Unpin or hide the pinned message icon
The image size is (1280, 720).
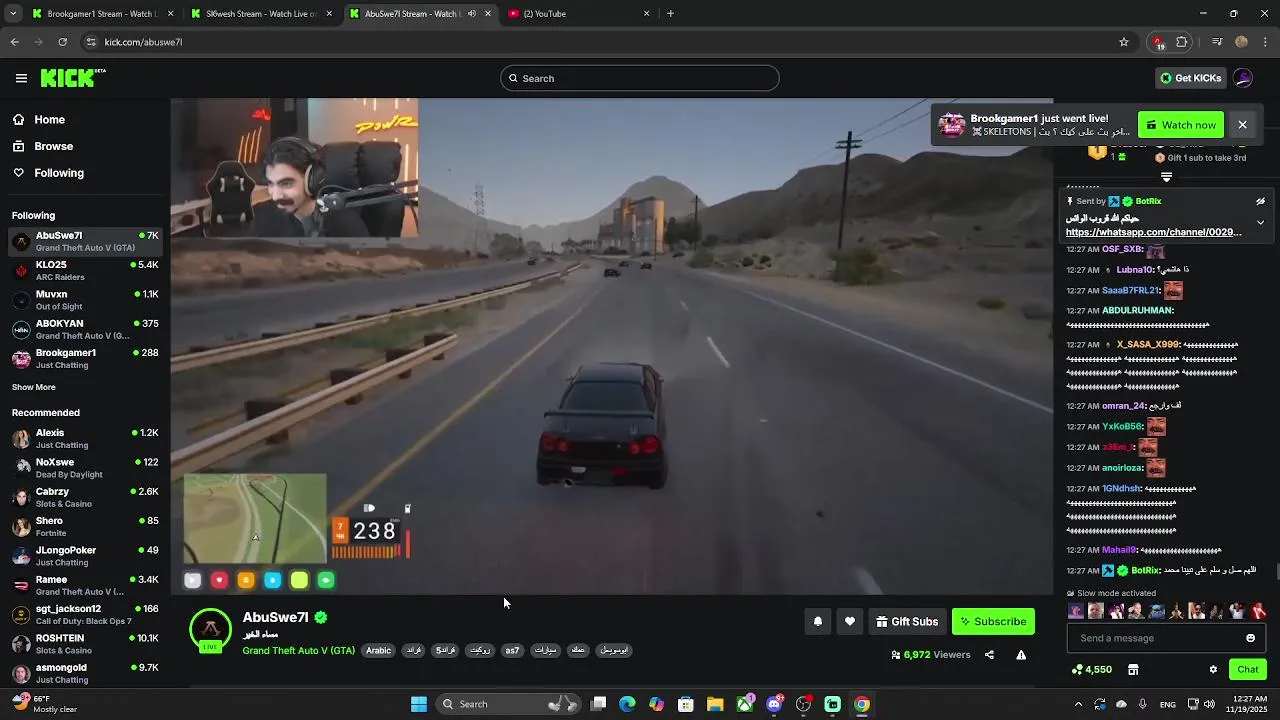pos(1260,201)
